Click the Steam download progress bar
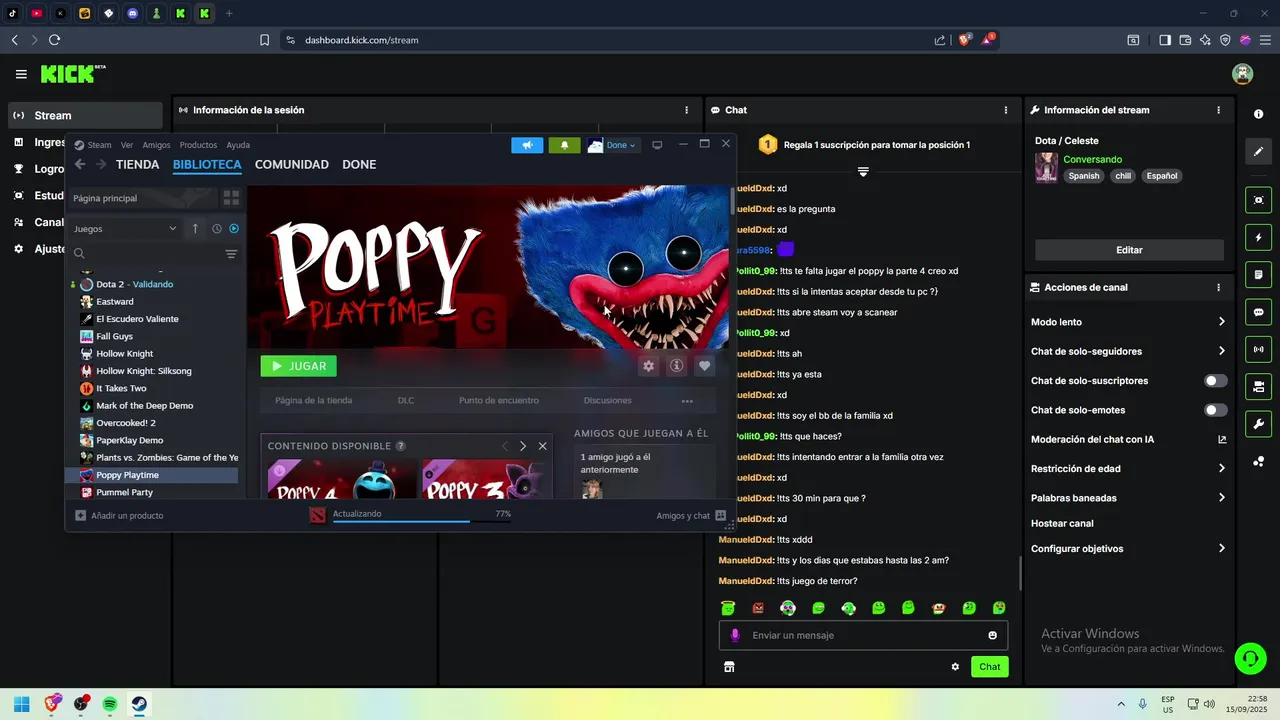This screenshot has height=720, width=1280. (421, 521)
